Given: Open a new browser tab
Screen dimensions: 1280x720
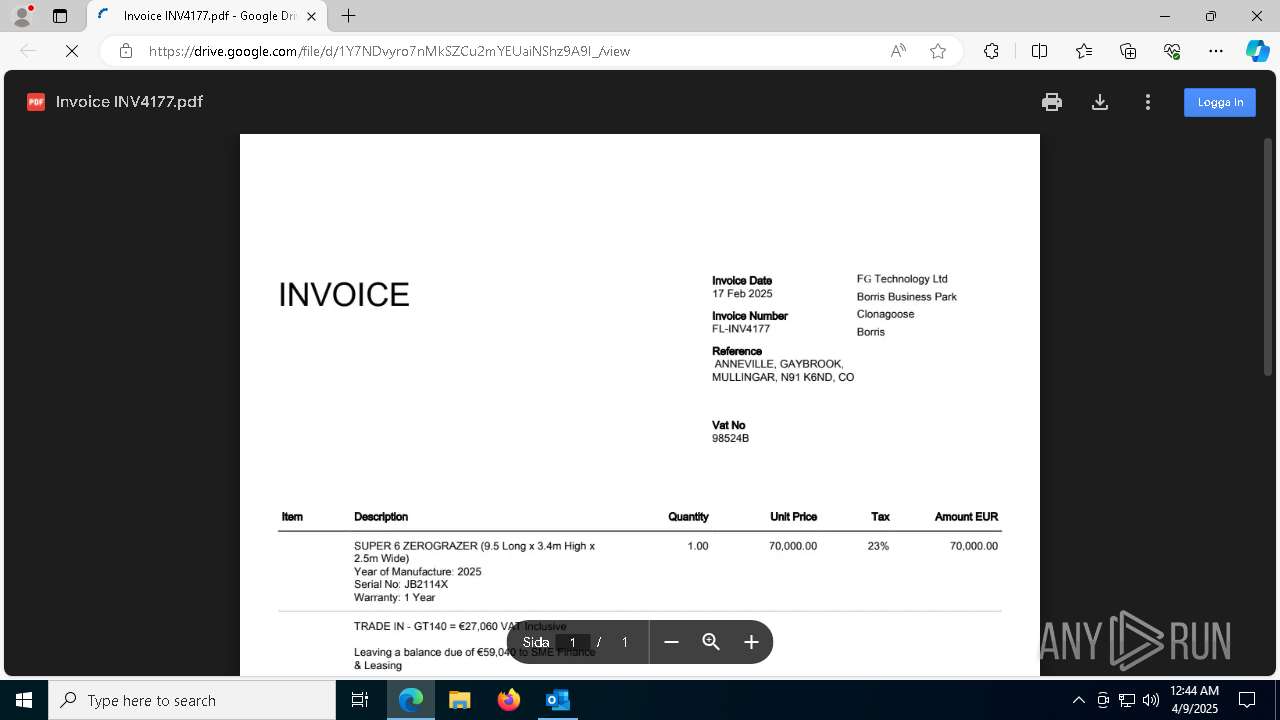Looking at the screenshot, I should tap(348, 16).
